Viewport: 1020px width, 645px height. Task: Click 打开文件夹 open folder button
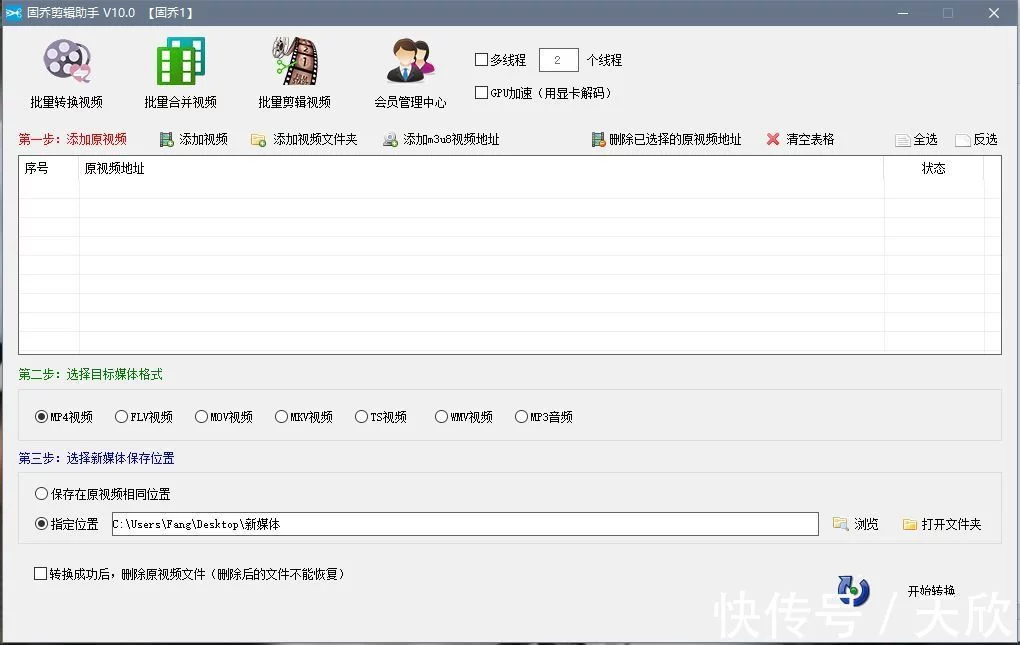[942, 524]
